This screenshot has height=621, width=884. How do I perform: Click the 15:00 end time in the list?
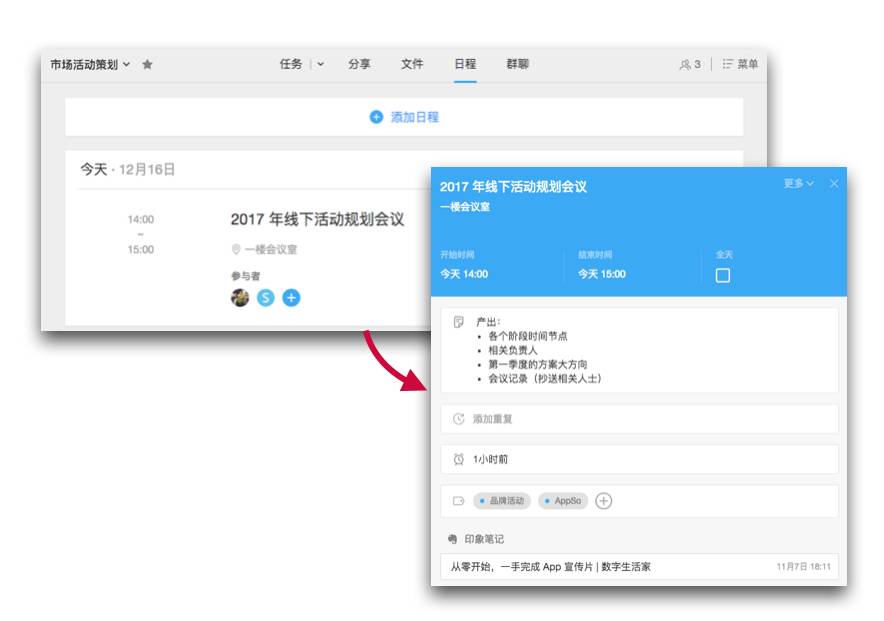click(x=140, y=249)
